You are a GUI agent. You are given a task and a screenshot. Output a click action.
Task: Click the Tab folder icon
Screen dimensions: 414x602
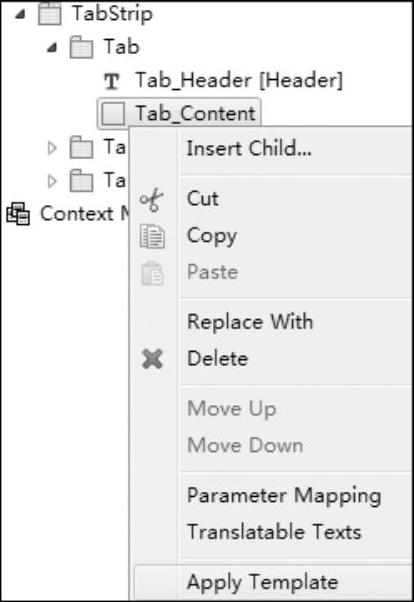click(81, 47)
